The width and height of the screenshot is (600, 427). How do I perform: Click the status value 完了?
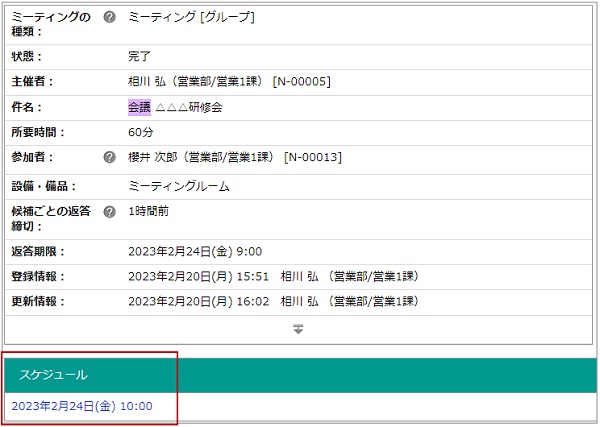(139, 57)
